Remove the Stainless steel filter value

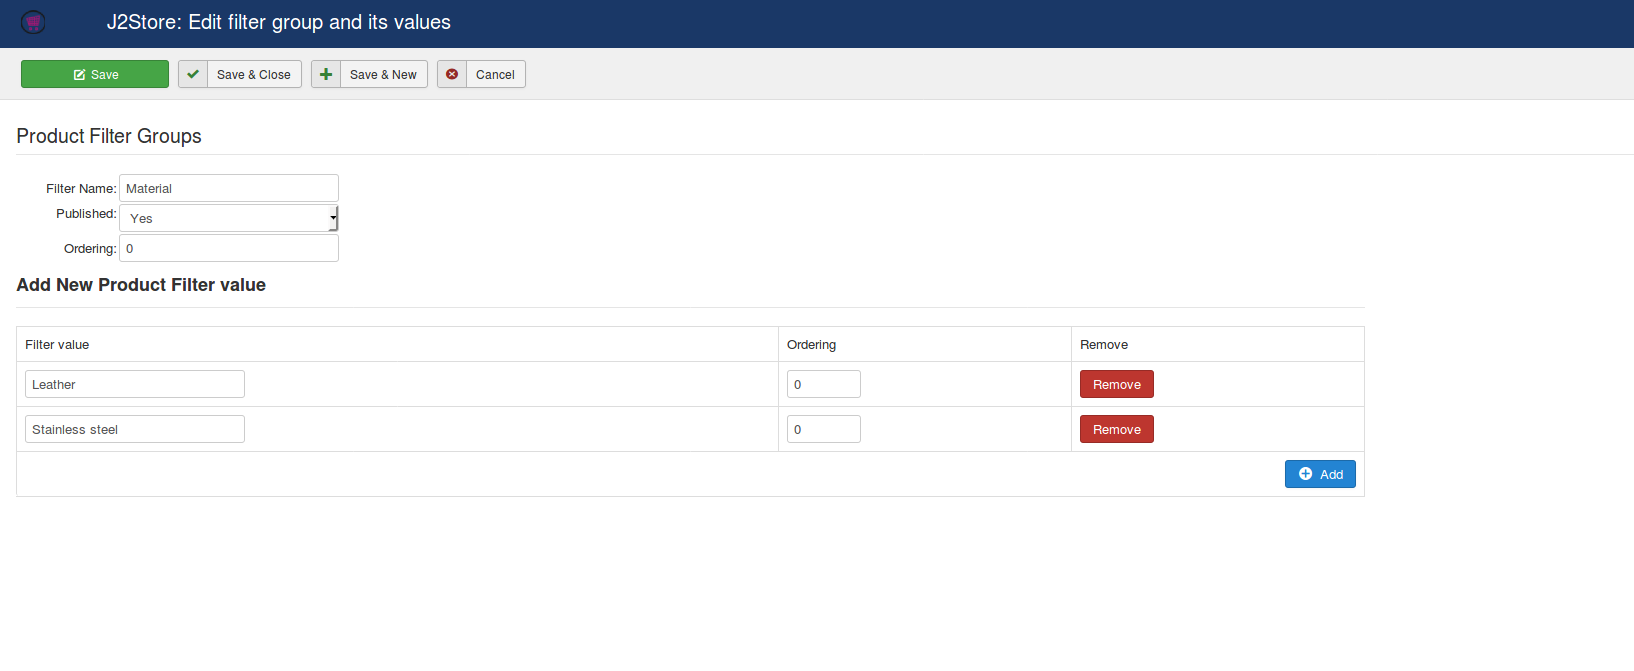coord(1117,429)
